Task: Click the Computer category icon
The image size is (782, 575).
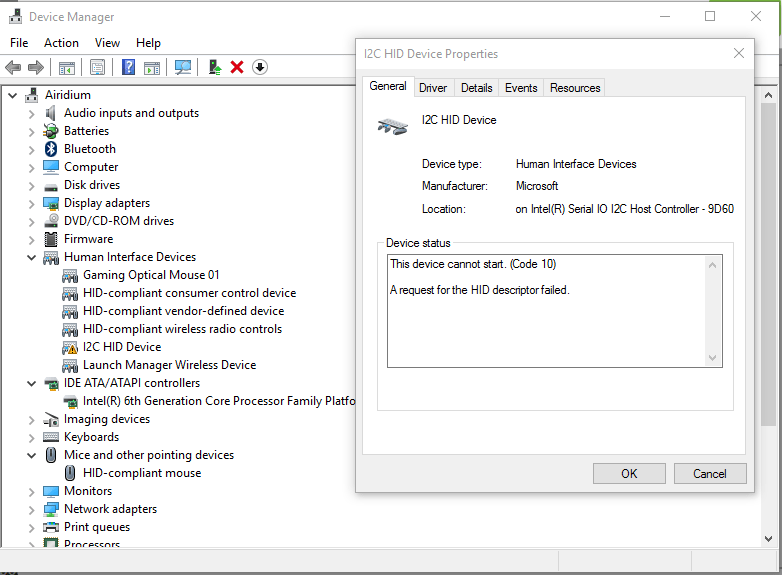Action: (x=51, y=167)
